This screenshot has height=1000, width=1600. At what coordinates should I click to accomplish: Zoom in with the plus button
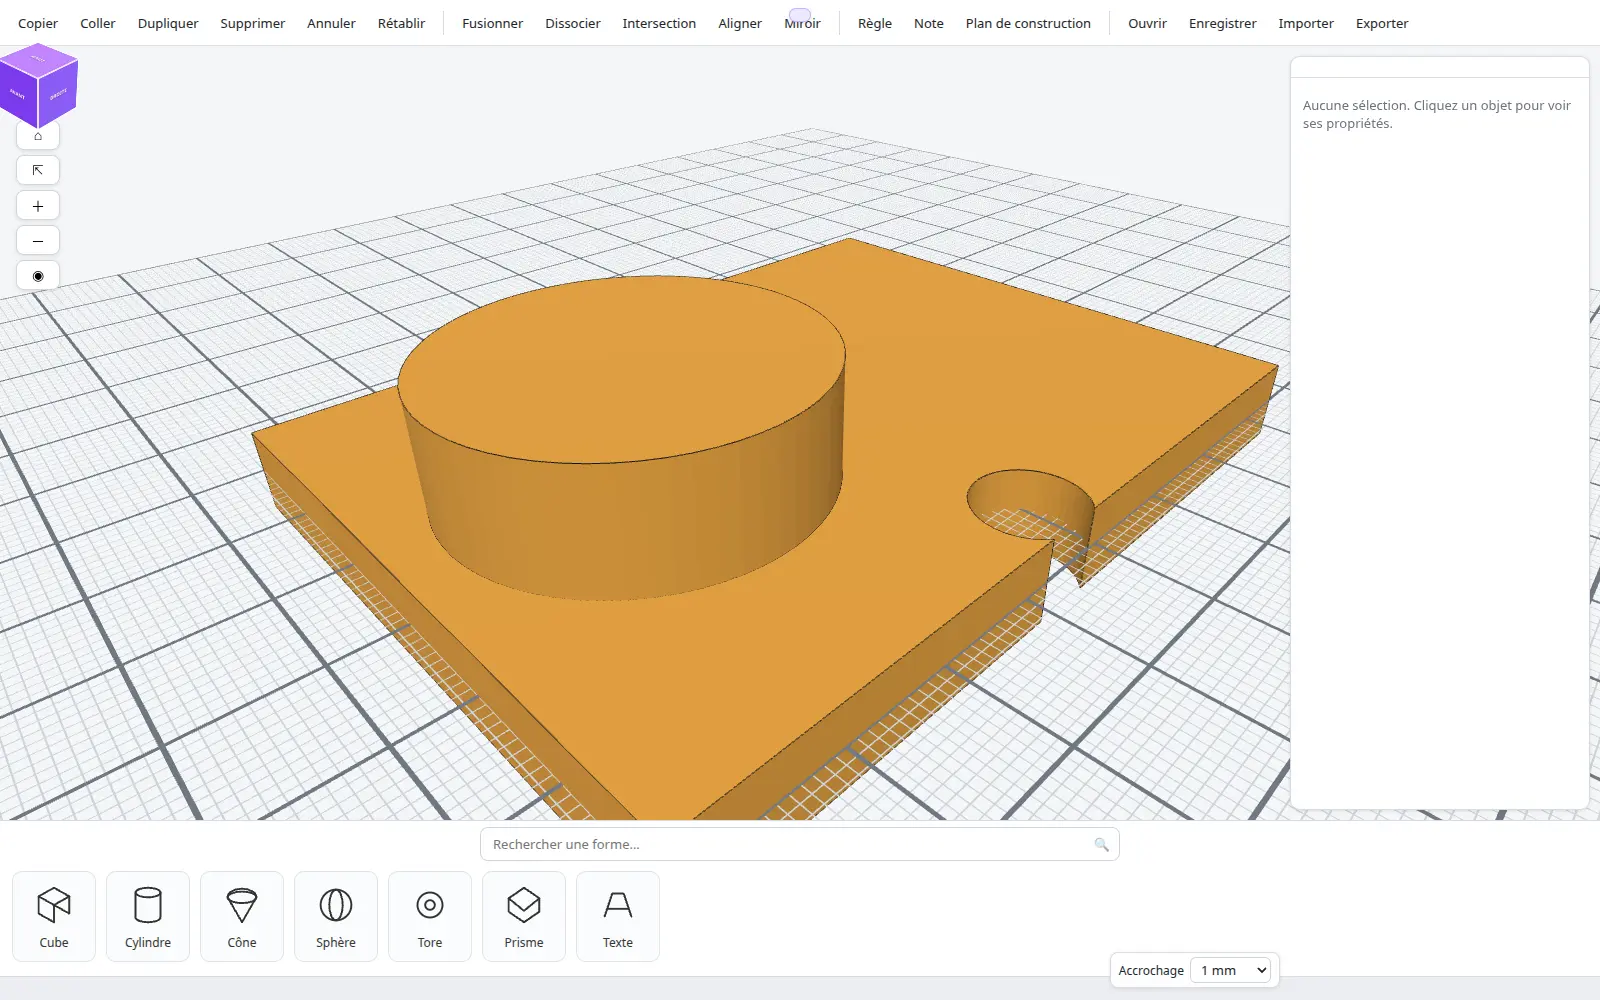pyautogui.click(x=38, y=206)
